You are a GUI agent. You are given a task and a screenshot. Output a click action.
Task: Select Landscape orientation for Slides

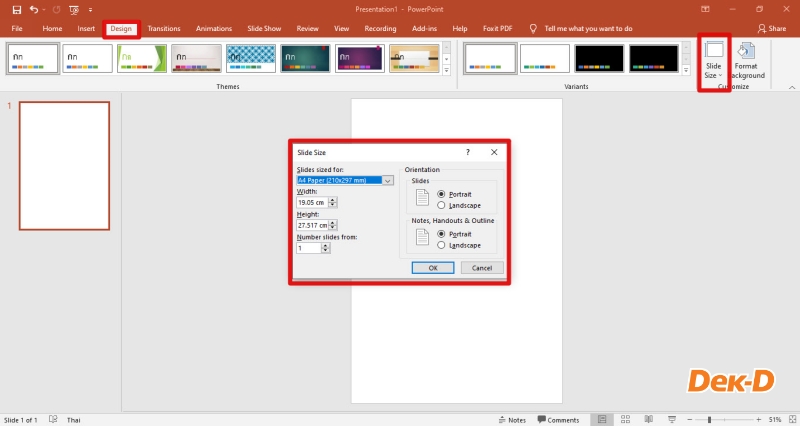pos(442,205)
